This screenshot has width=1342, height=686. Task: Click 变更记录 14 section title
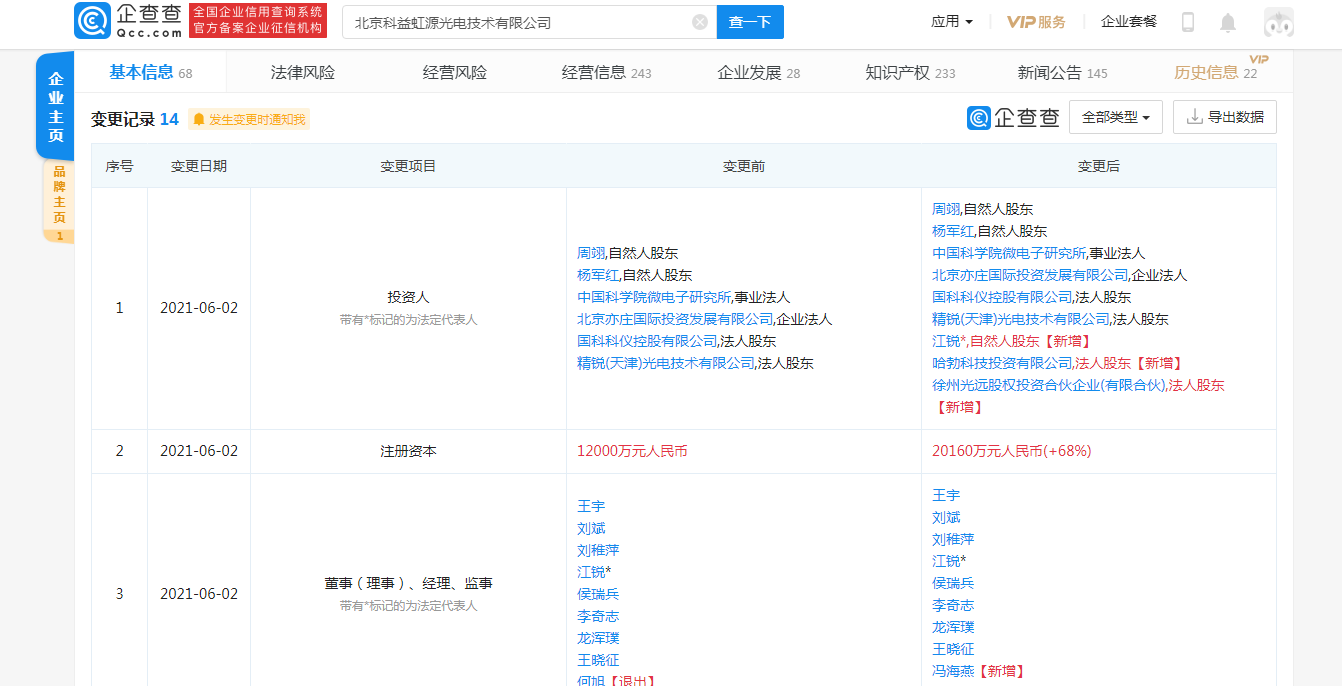(x=135, y=119)
